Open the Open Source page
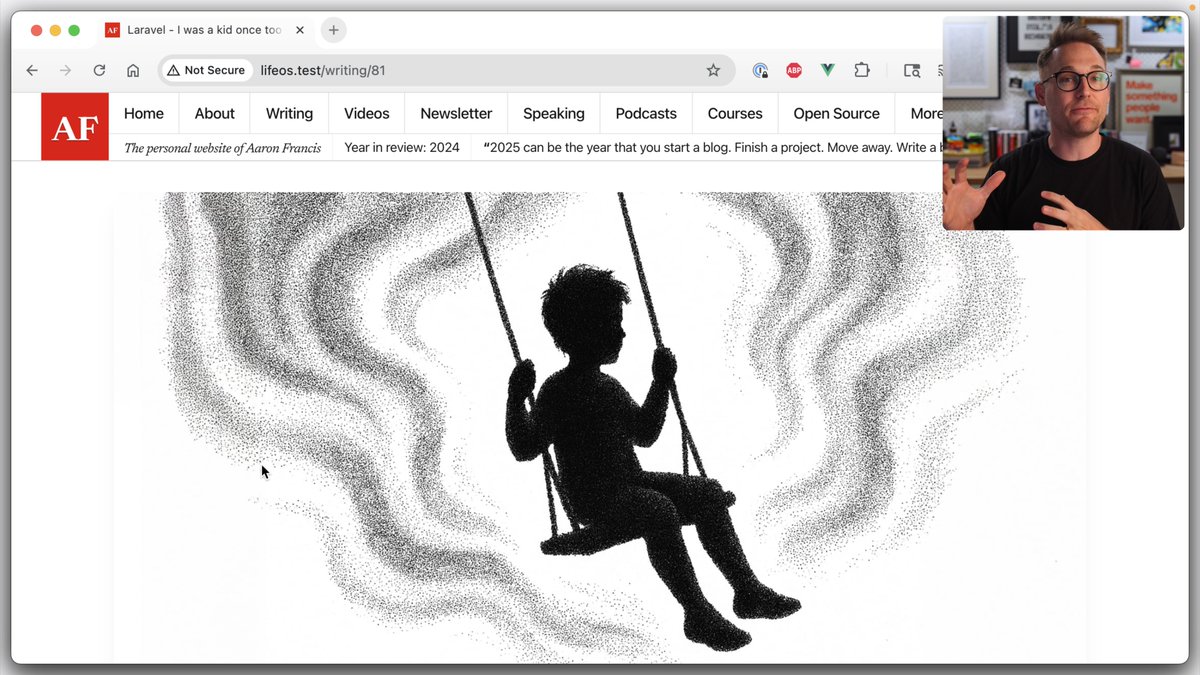1200x675 pixels. pyautogui.click(x=837, y=113)
